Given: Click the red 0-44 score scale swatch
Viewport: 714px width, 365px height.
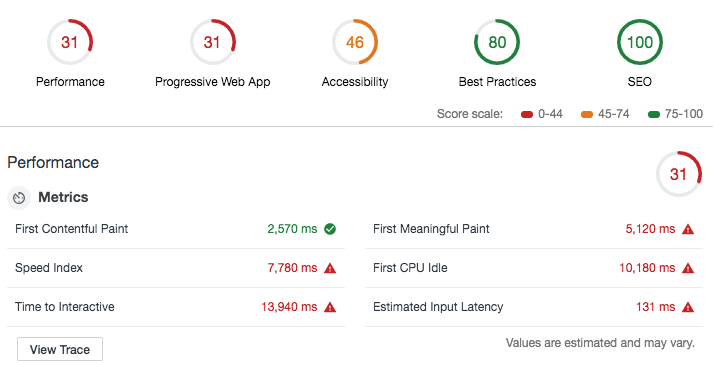Looking at the screenshot, I should point(527,114).
